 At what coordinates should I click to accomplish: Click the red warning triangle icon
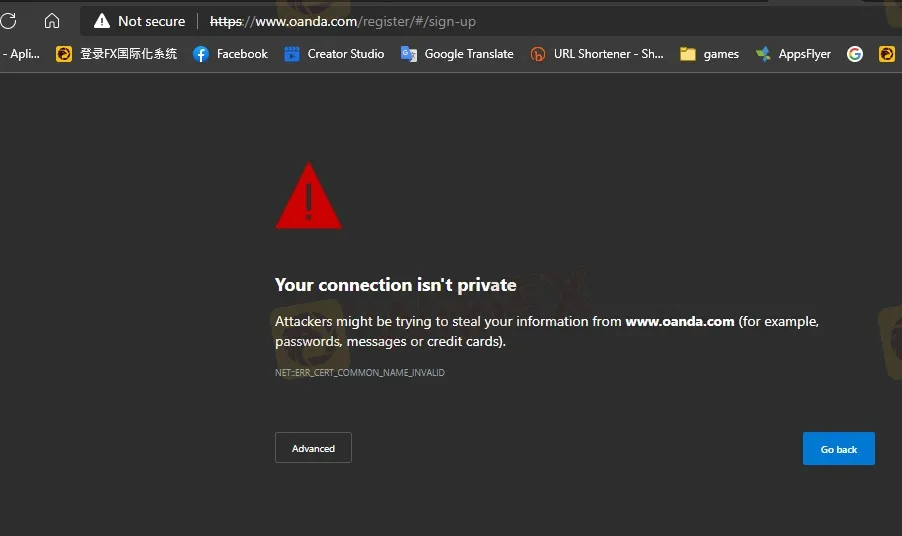tap(308, 196)
